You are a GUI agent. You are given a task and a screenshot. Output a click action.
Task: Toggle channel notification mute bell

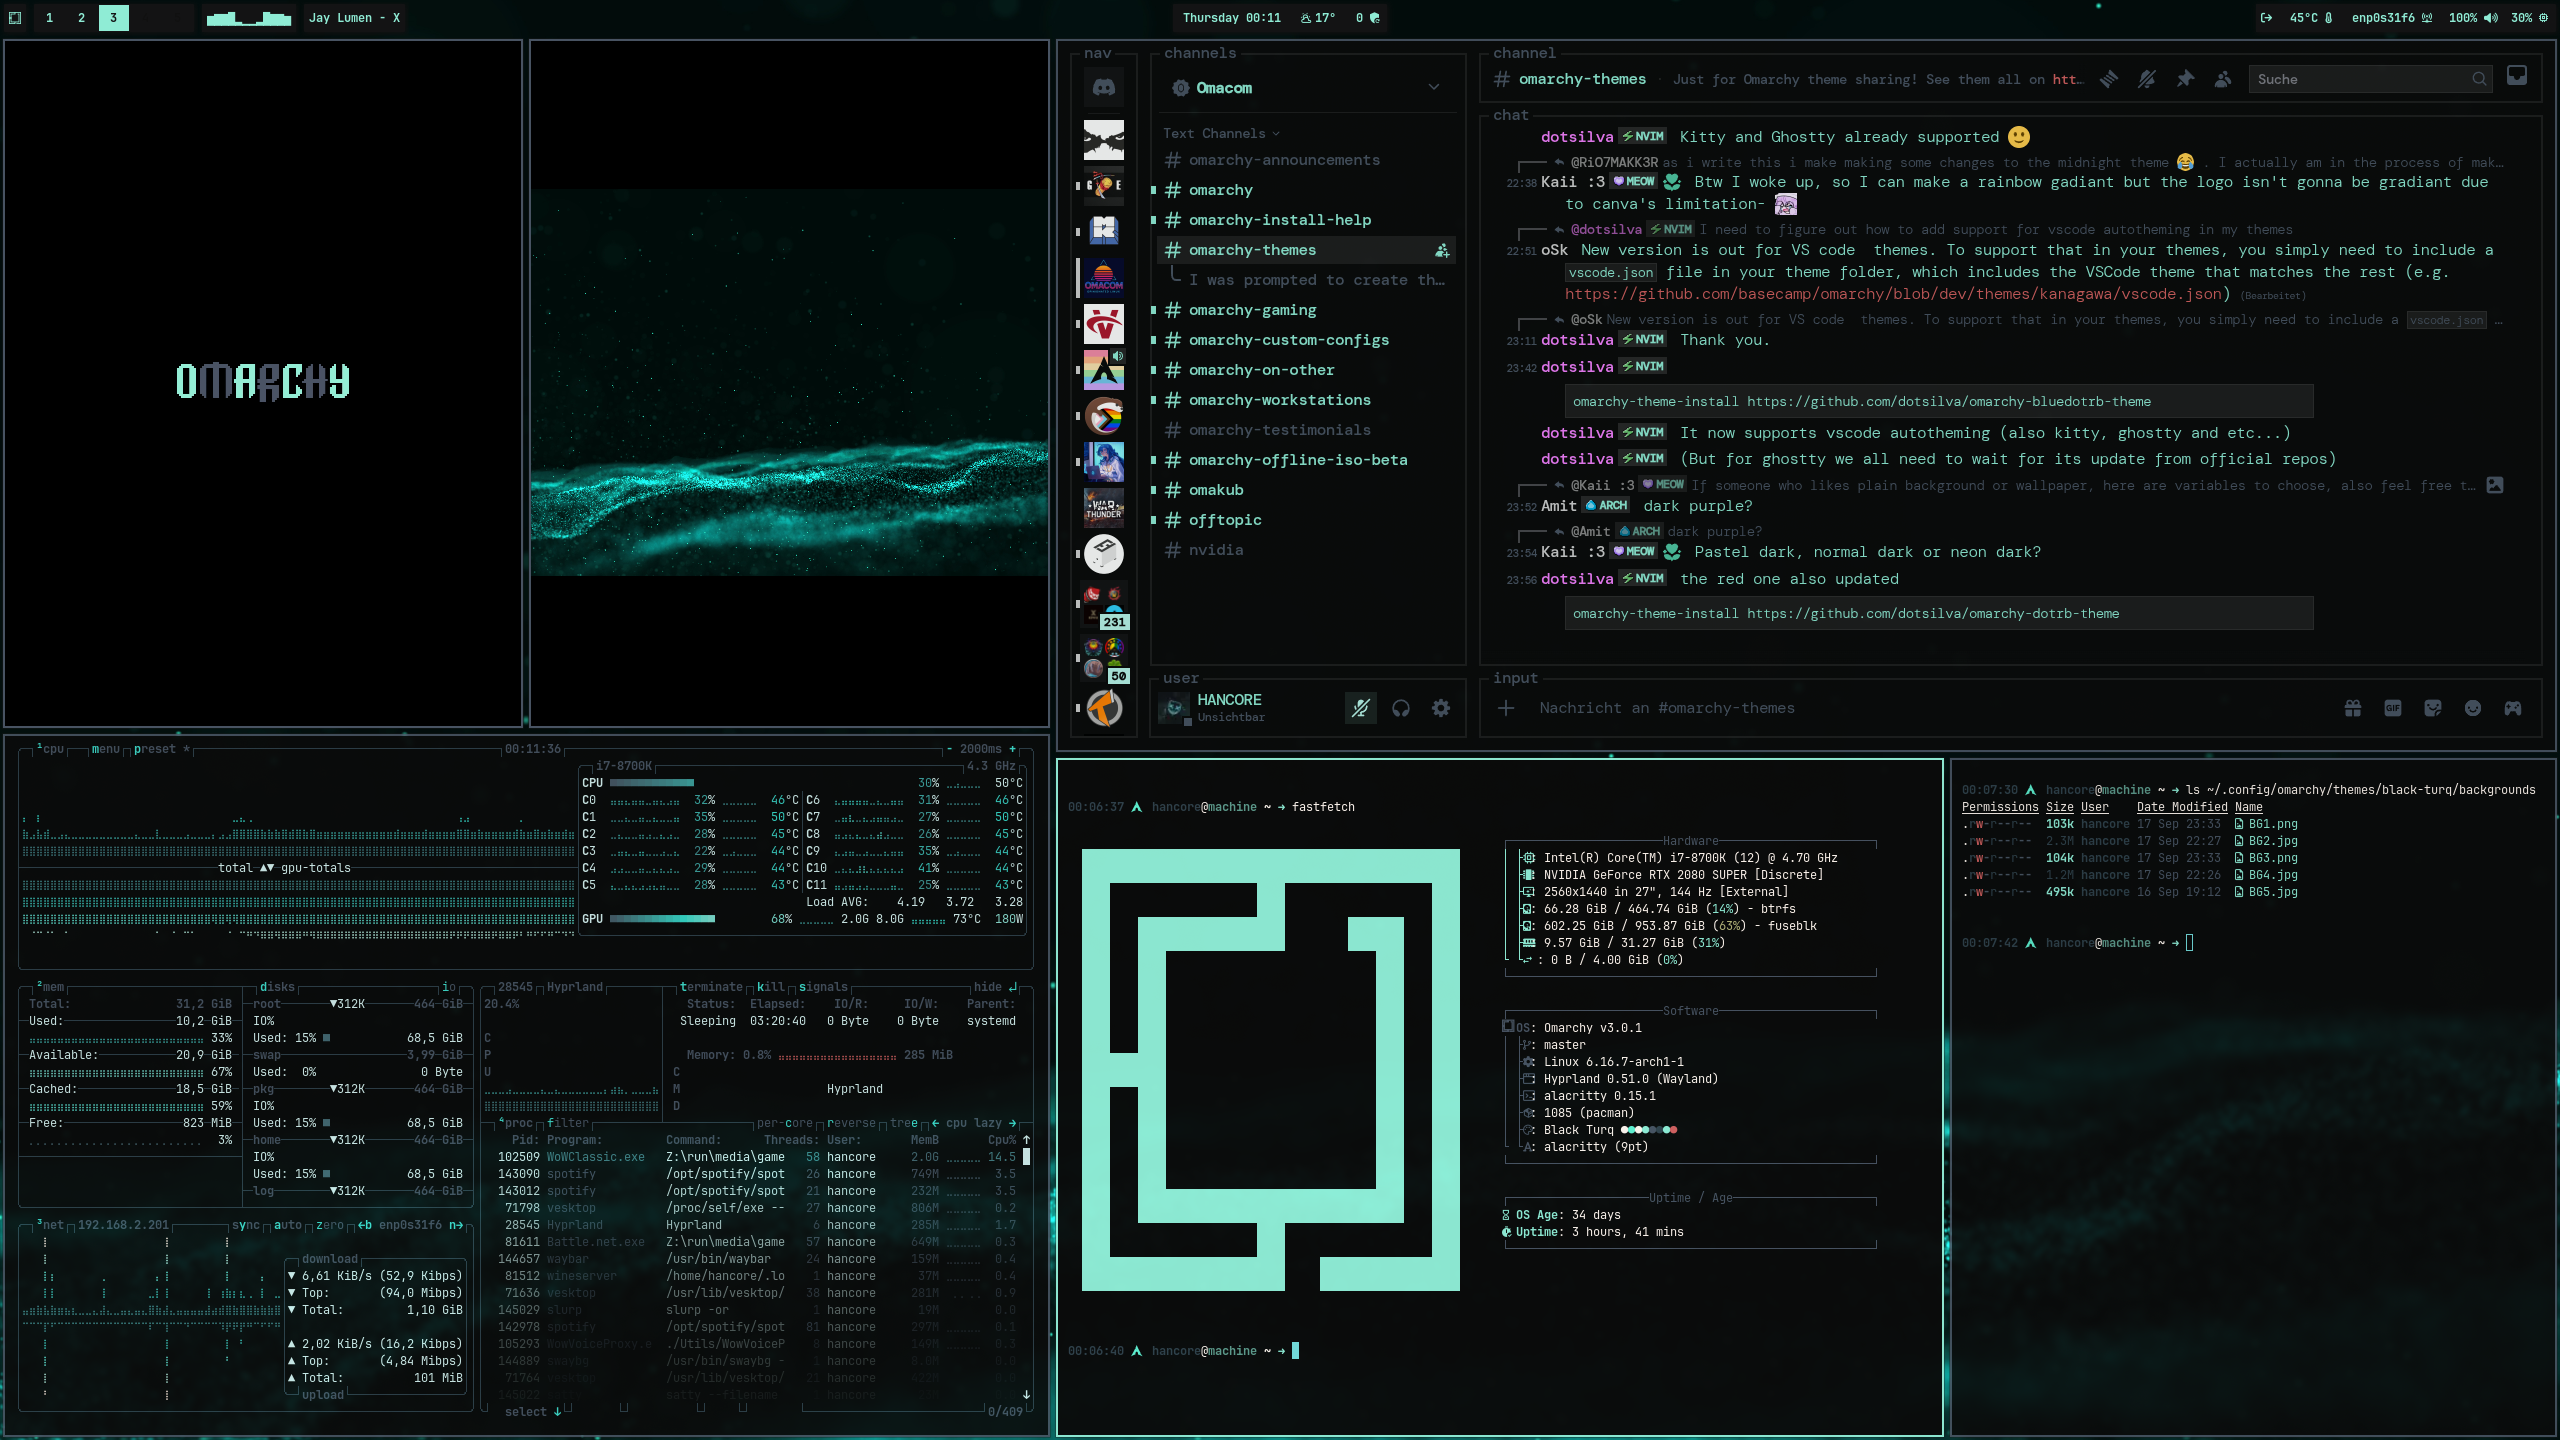pos(2147,79)
